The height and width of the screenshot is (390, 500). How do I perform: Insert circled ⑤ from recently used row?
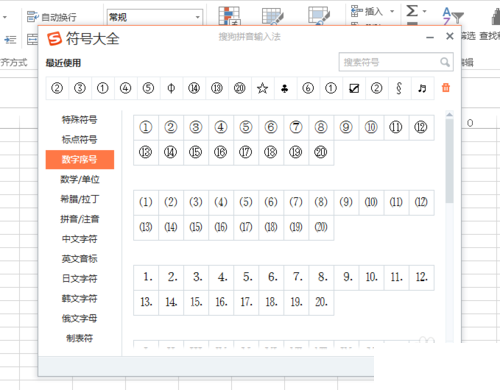click(x=148, y=88)
